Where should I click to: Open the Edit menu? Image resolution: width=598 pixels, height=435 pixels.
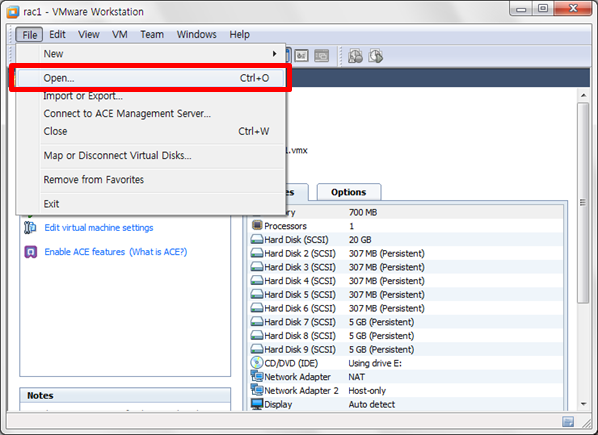pyautogui.click(x=57, y=34)
